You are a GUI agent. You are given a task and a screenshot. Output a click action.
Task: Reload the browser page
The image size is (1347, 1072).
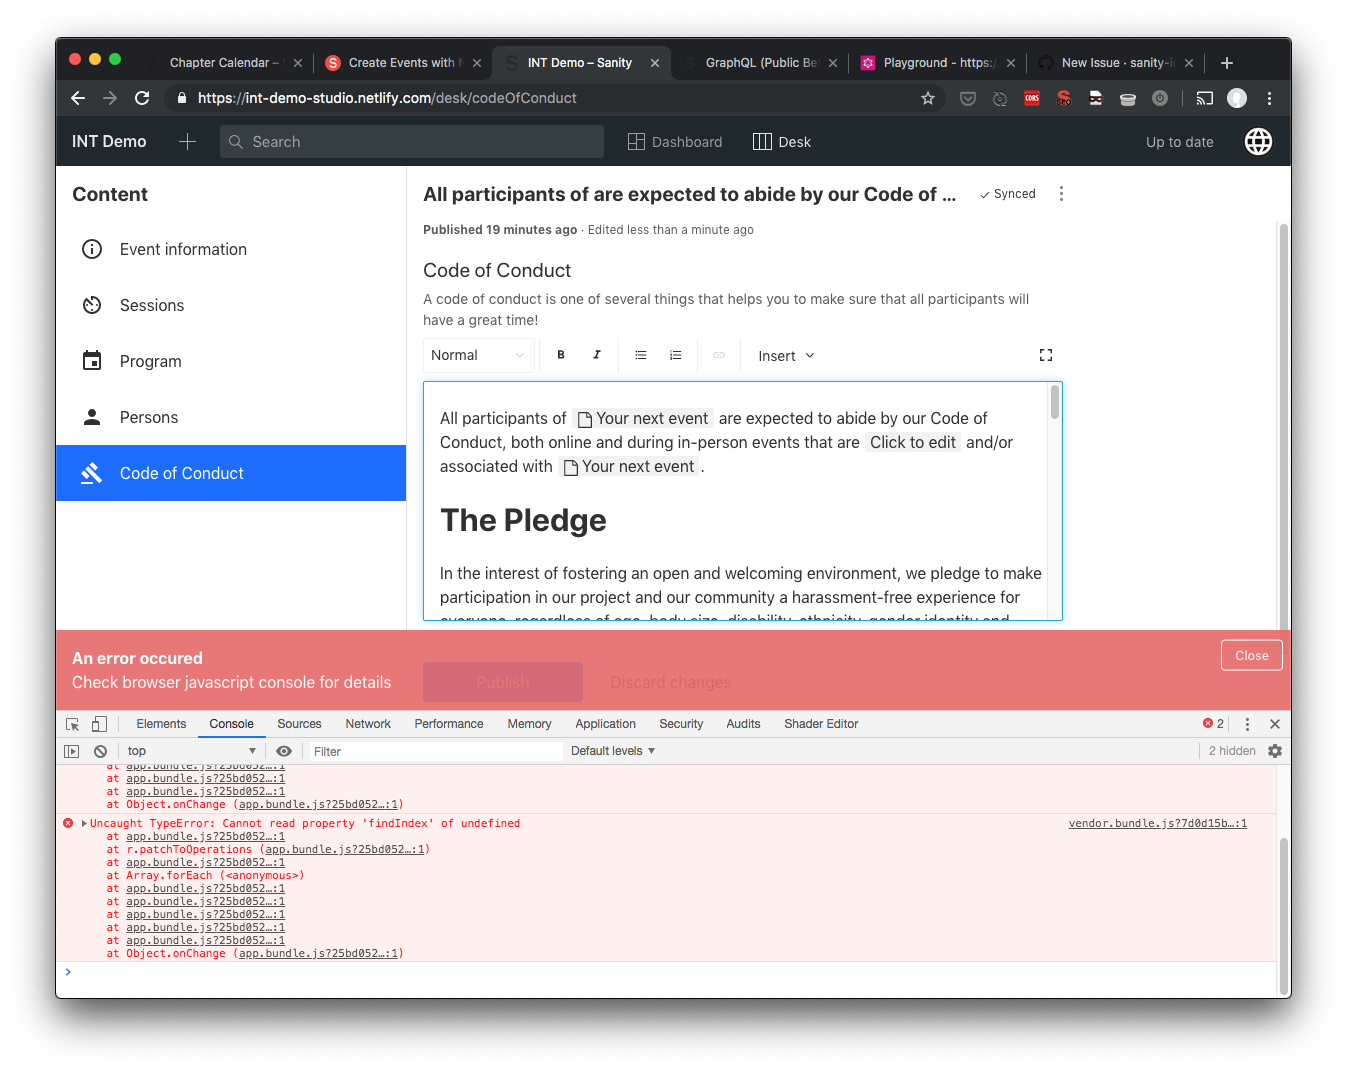[142, 98]
